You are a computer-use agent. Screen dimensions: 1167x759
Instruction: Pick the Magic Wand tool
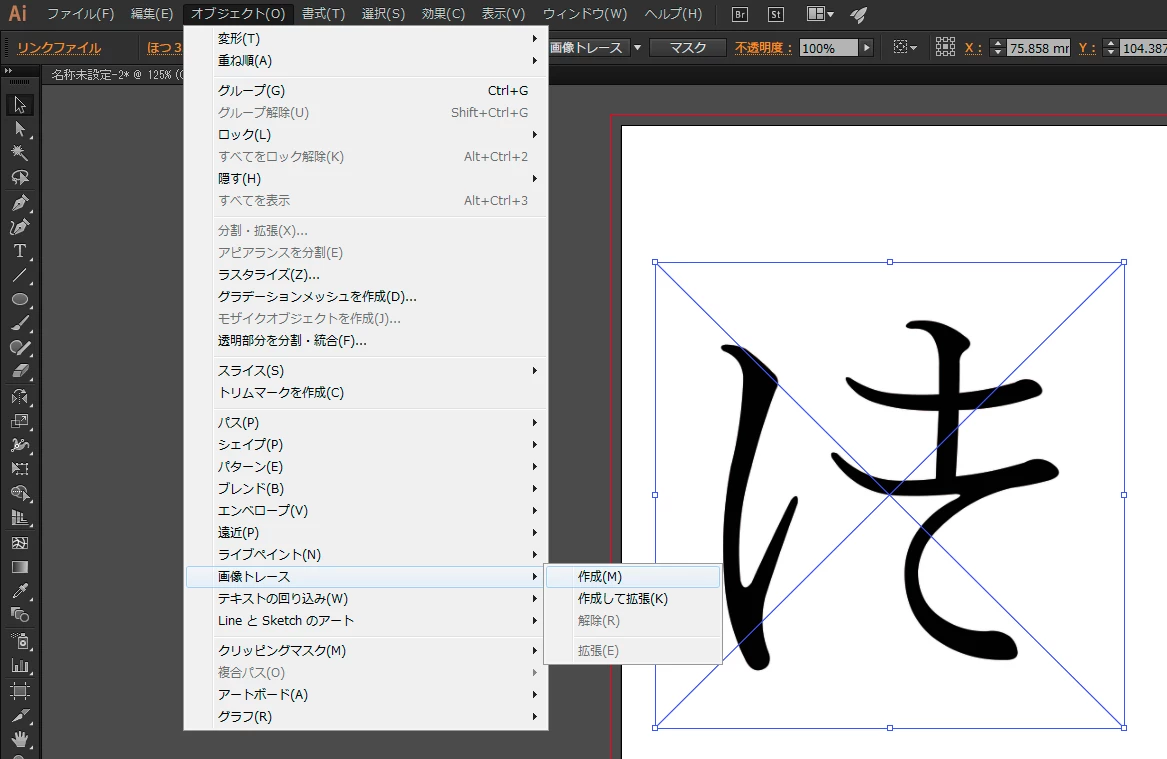pyautogui.click(x=20, y=153)
